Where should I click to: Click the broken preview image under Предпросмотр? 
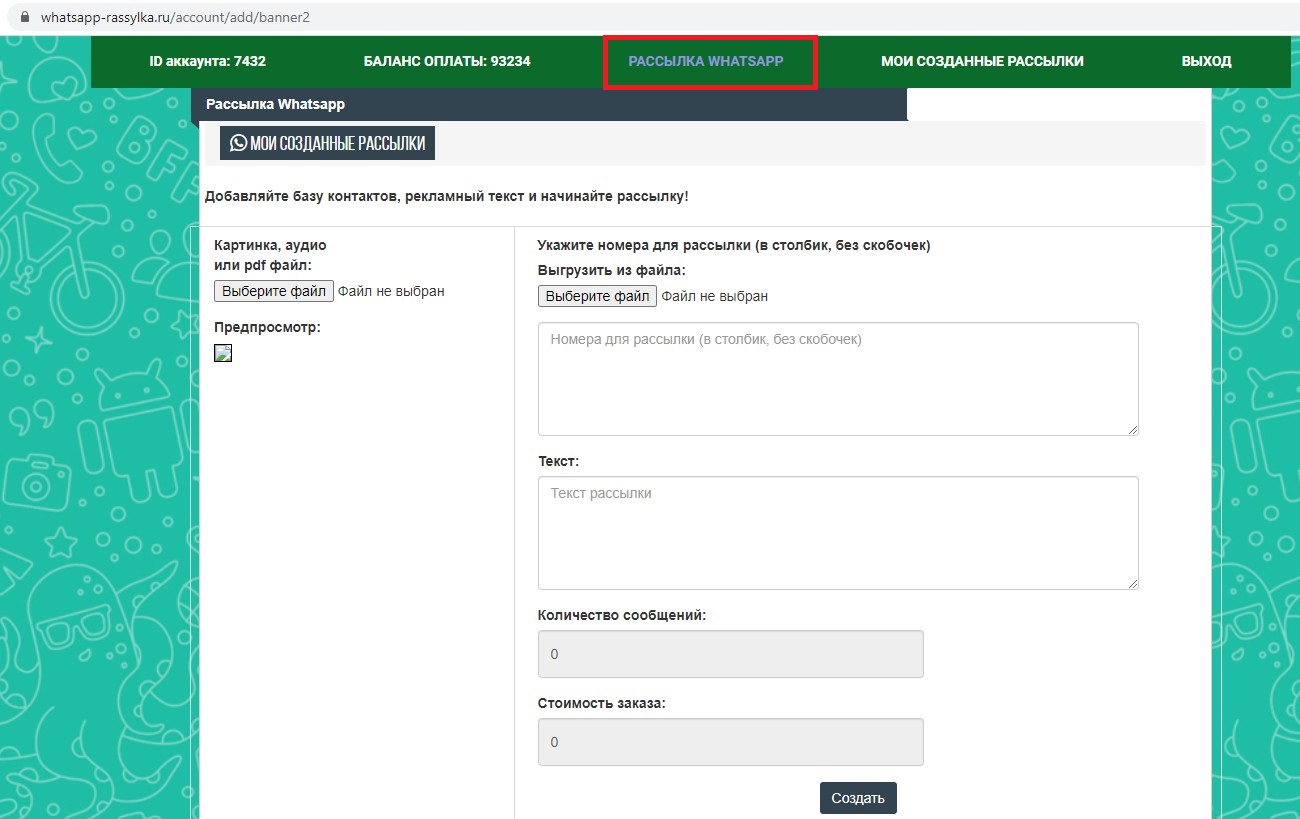click(223, 352)
